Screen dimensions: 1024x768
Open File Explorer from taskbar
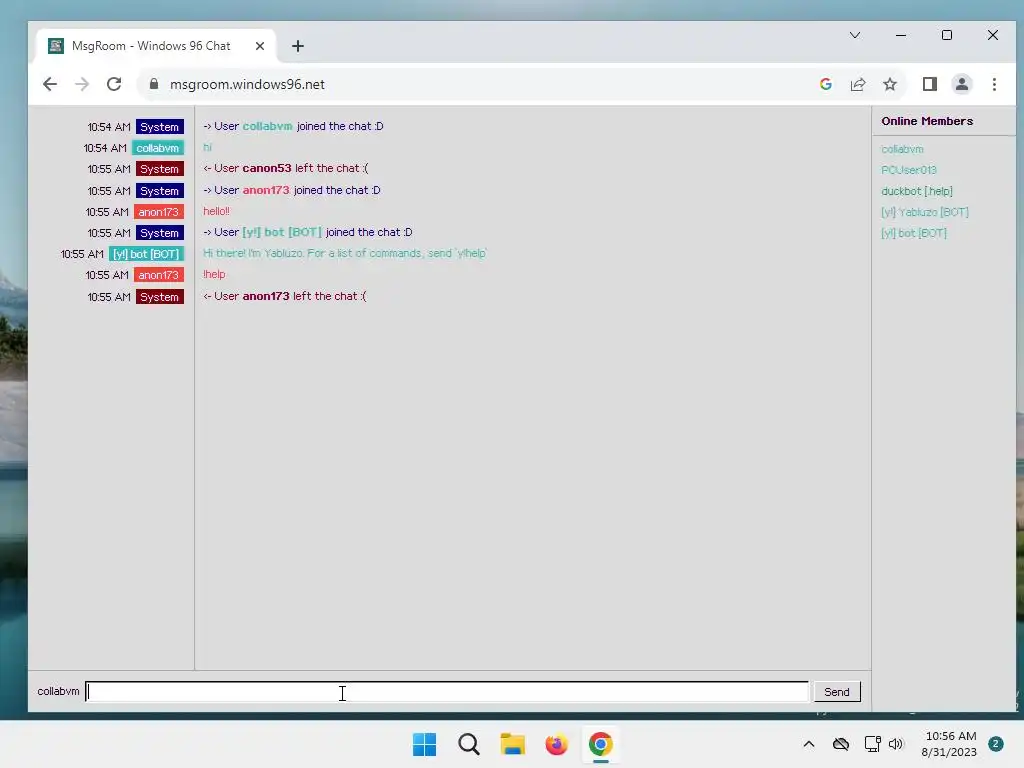513,744
